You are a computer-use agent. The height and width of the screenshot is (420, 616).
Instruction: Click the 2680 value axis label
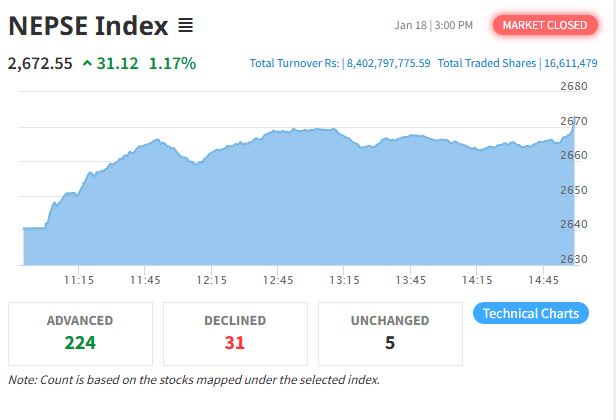[x=574, y=87]
